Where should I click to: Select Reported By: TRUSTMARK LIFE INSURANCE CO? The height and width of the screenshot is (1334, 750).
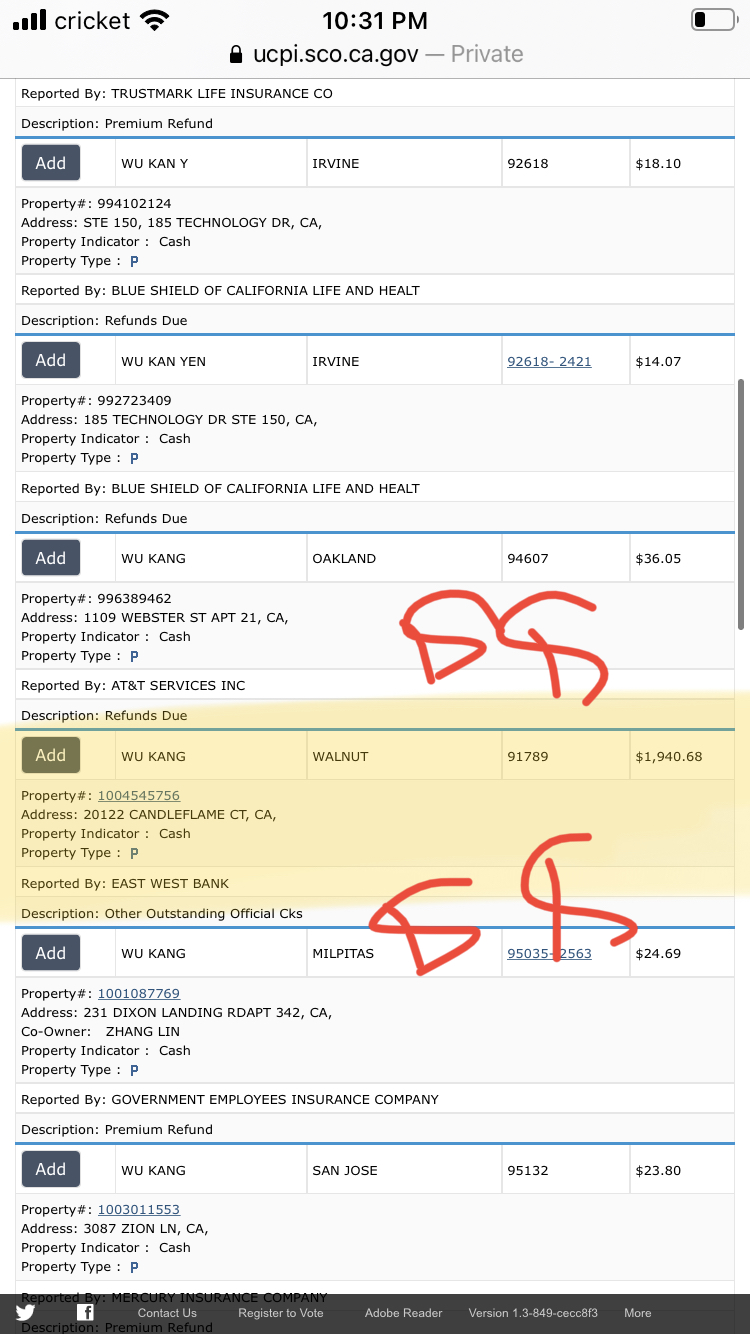click(177, 93)
